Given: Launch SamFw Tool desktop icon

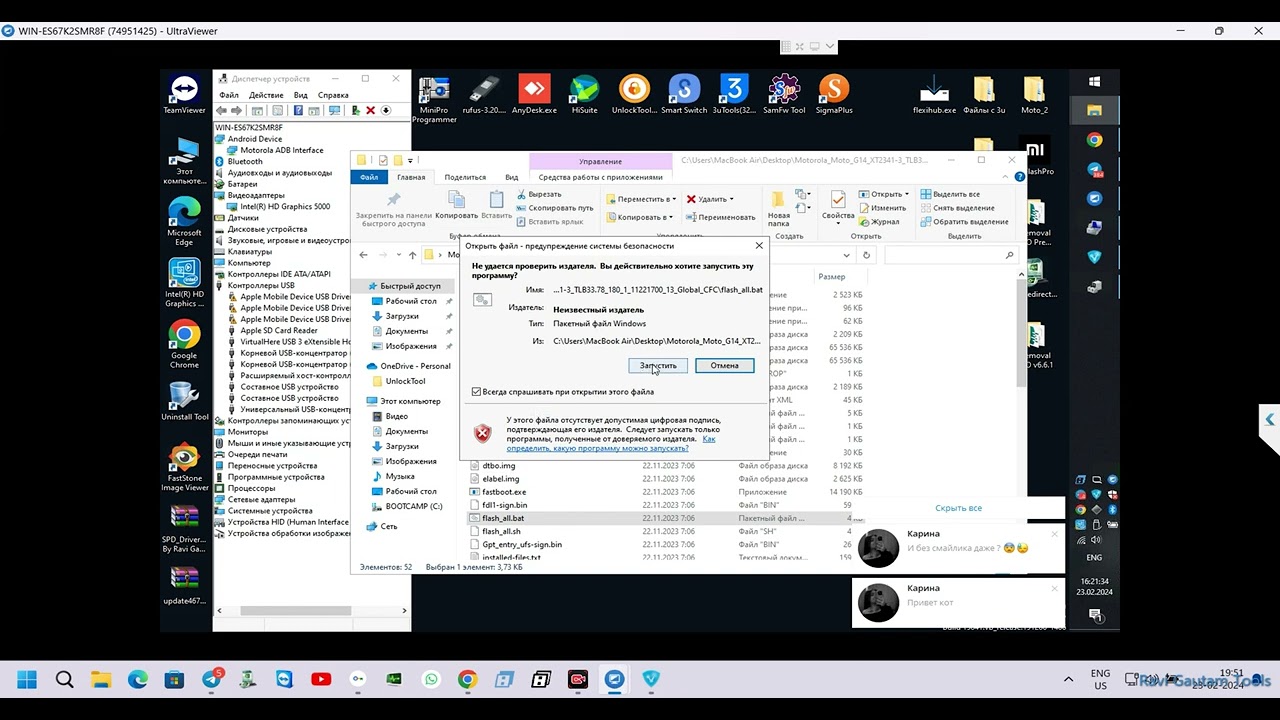Looking at the screenshot, I should pos(784,95).
